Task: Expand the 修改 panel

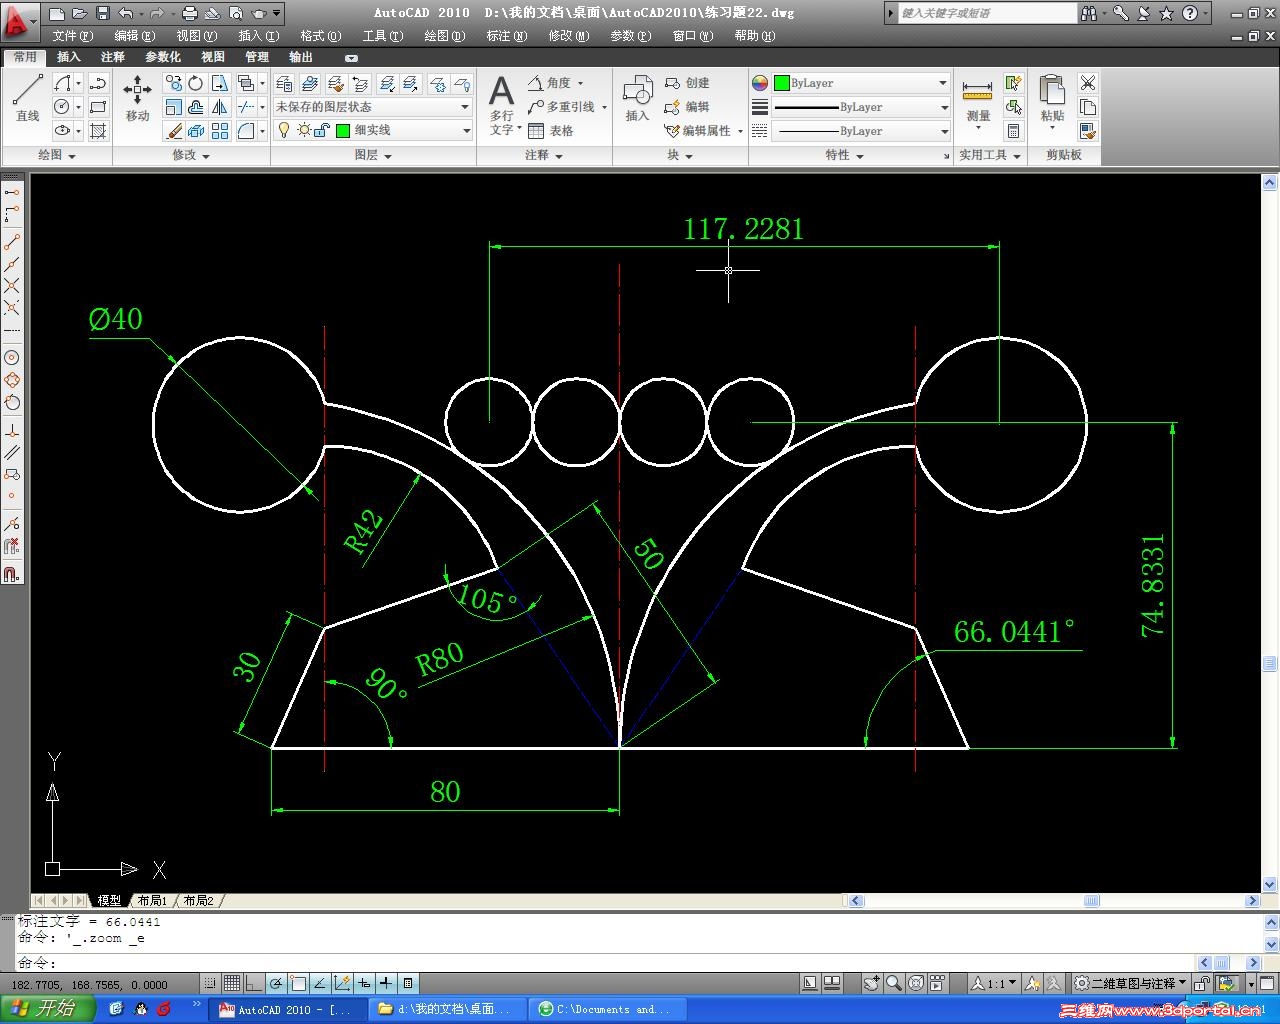Action: (x=191, y=155)
